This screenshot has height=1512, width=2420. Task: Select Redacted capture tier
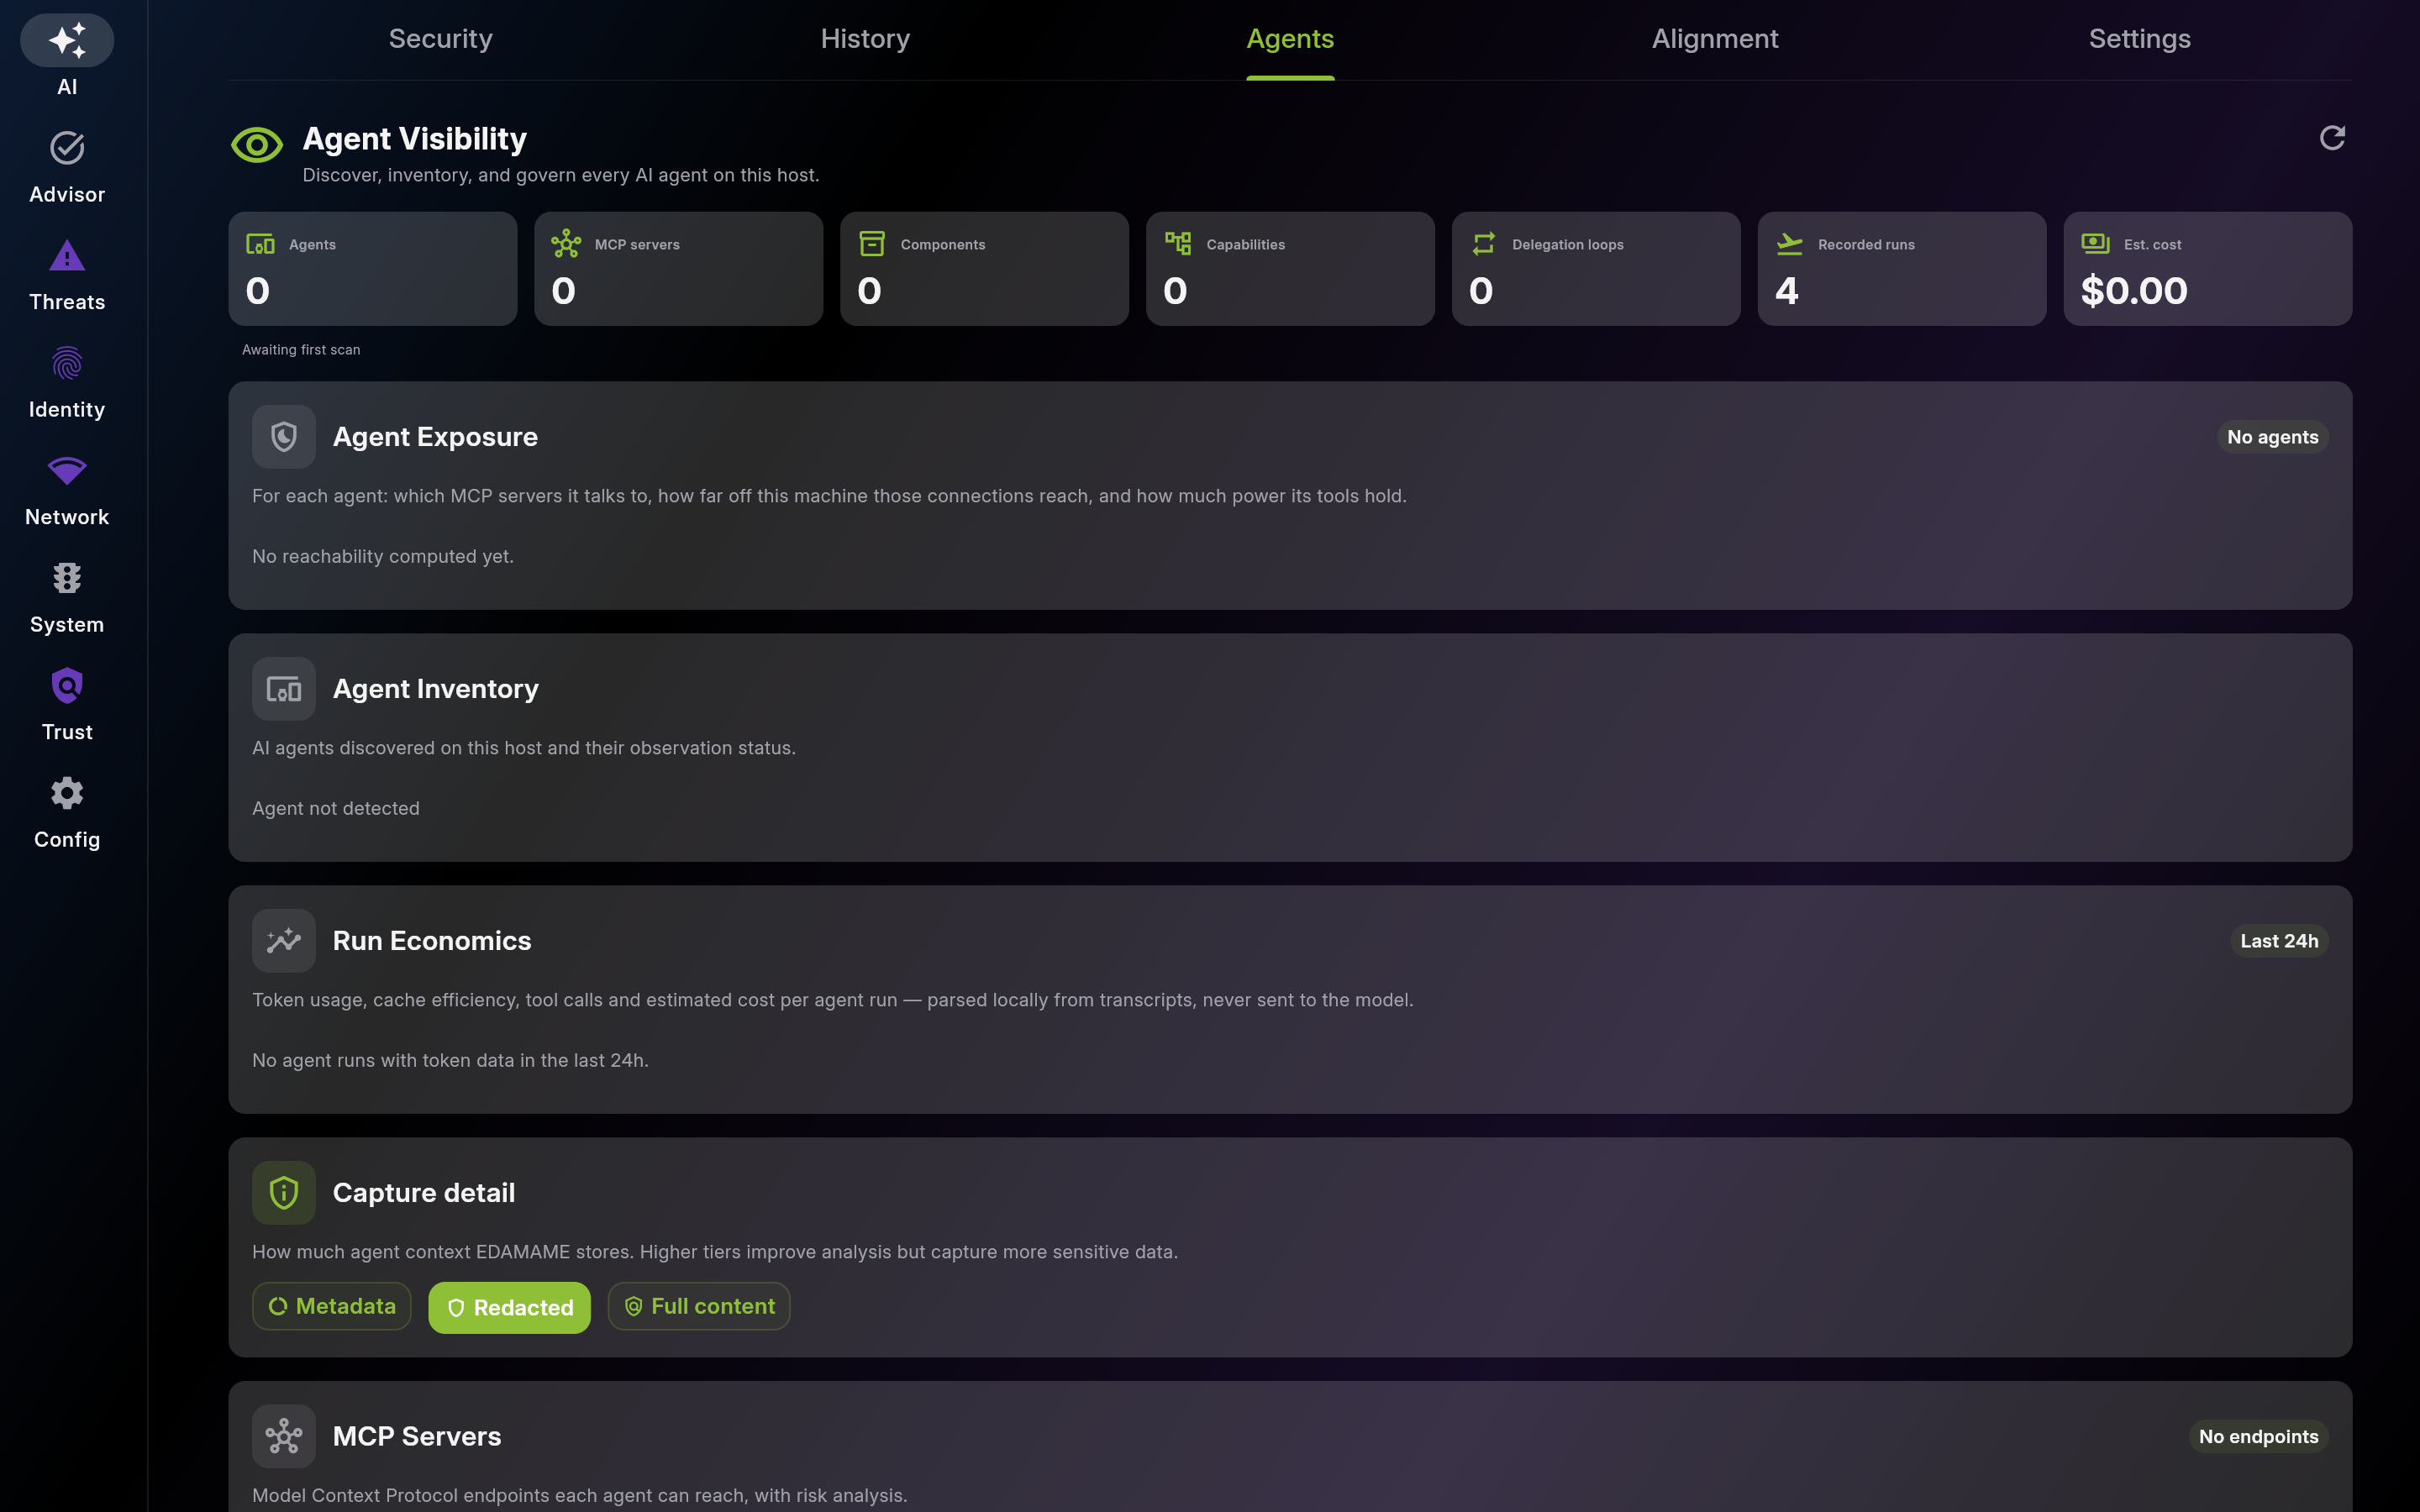(510, 1307)
